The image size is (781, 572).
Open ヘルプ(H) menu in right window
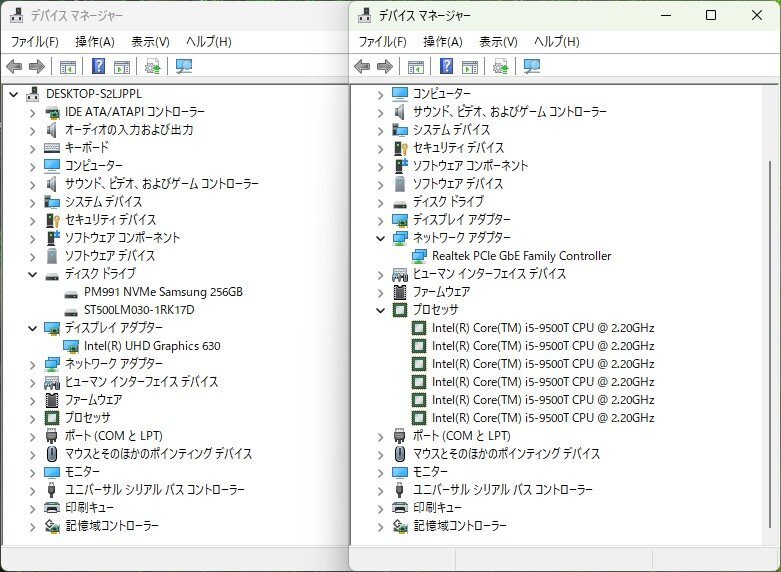[x=556, y=41]
